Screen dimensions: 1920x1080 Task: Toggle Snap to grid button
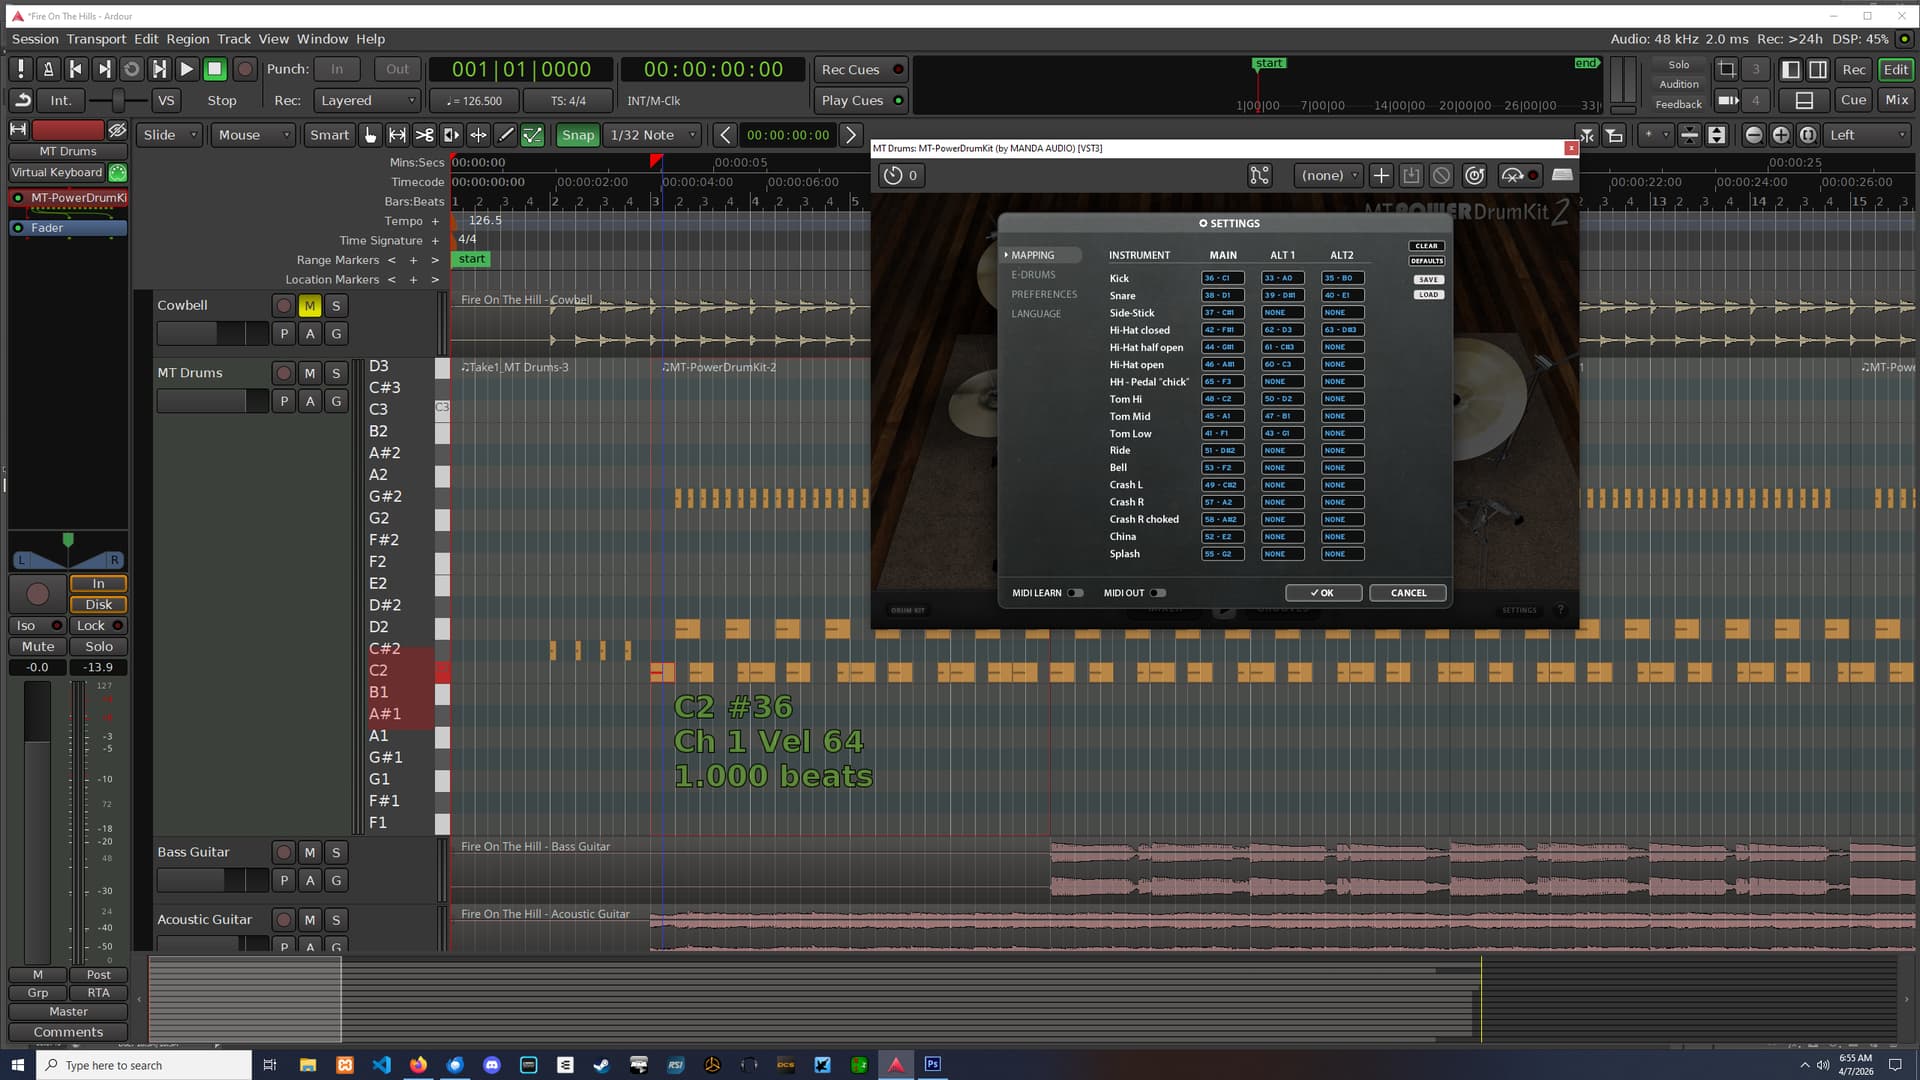pos(577,135)
